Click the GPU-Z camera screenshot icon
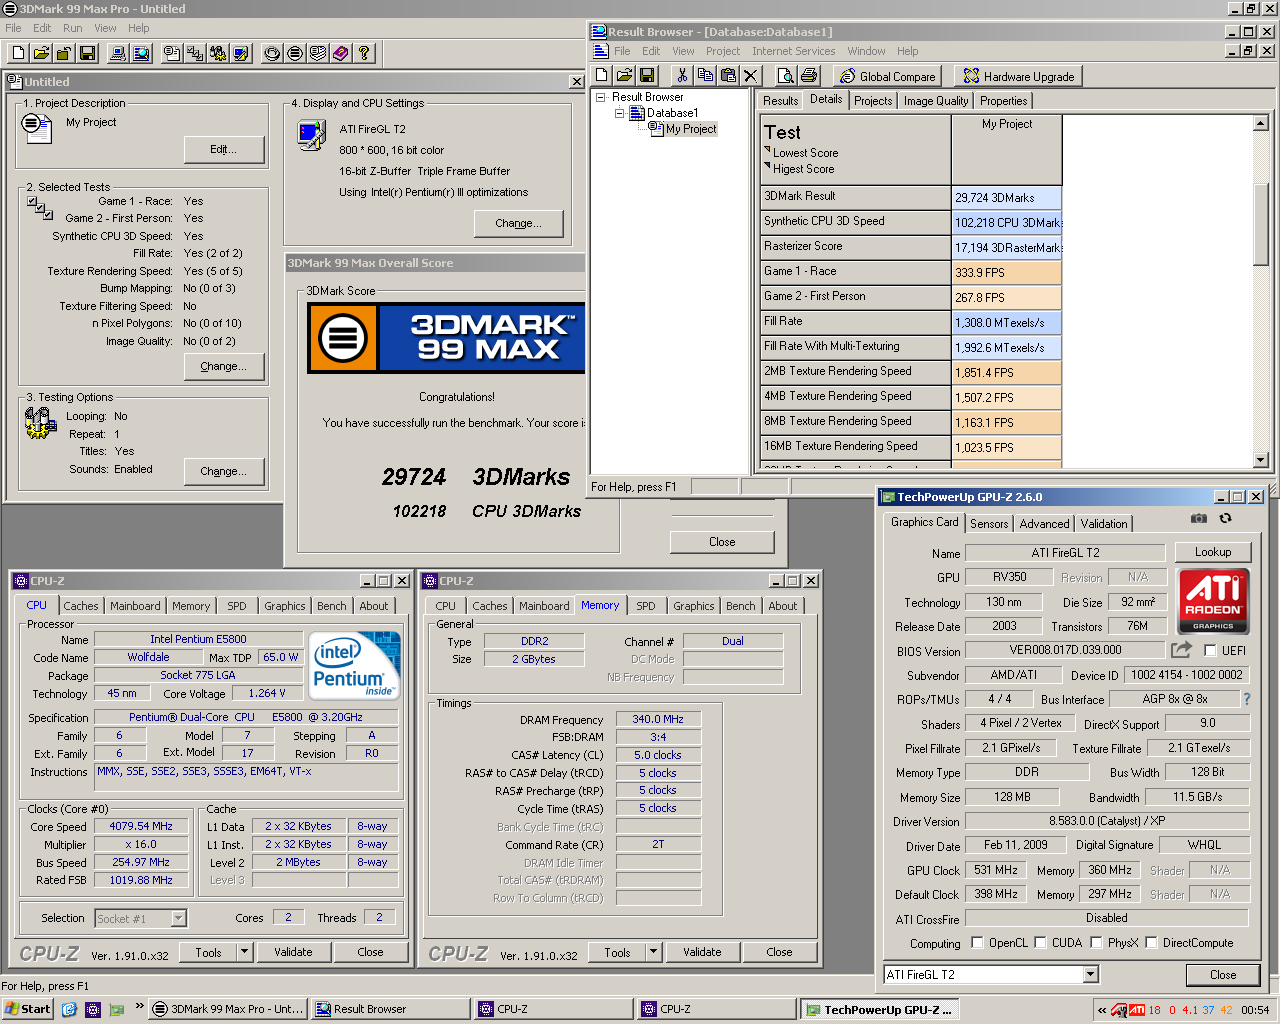The width and height of the screenshot is (1280, 1024). point(1199,518)
